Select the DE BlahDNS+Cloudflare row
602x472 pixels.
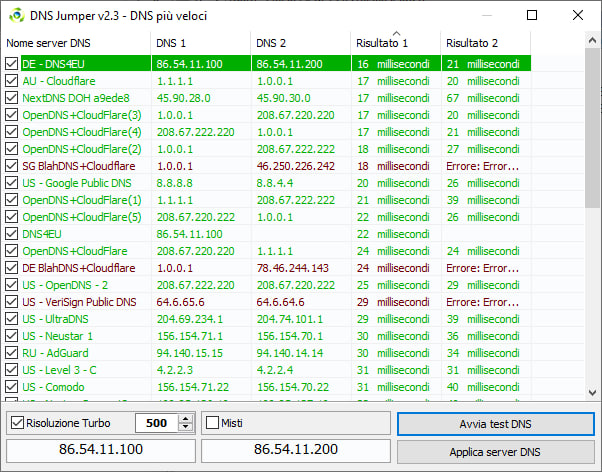(x=268, y=268)
